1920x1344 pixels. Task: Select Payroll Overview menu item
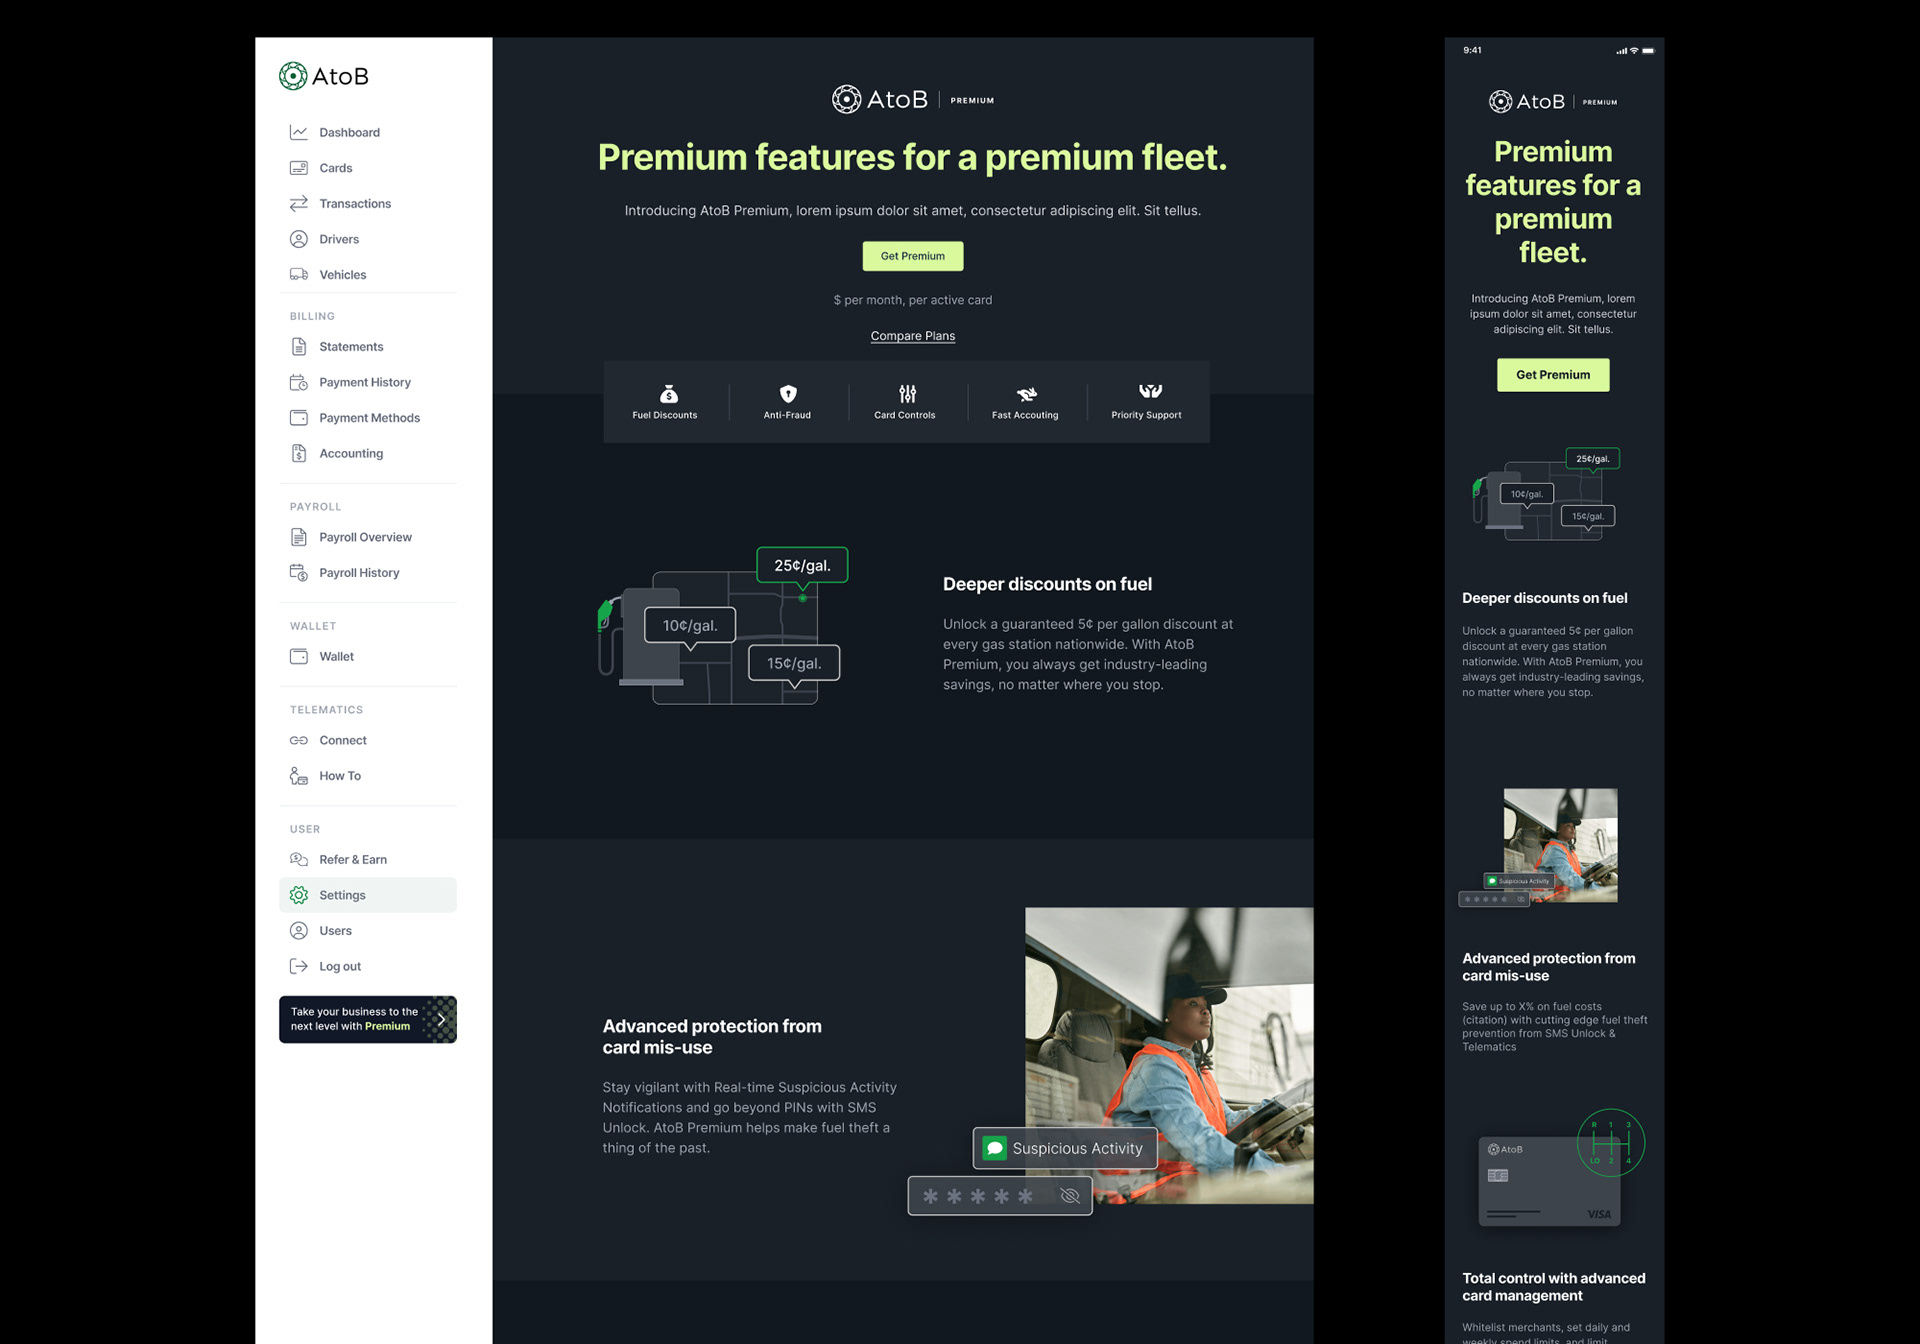tap(368, 537)
